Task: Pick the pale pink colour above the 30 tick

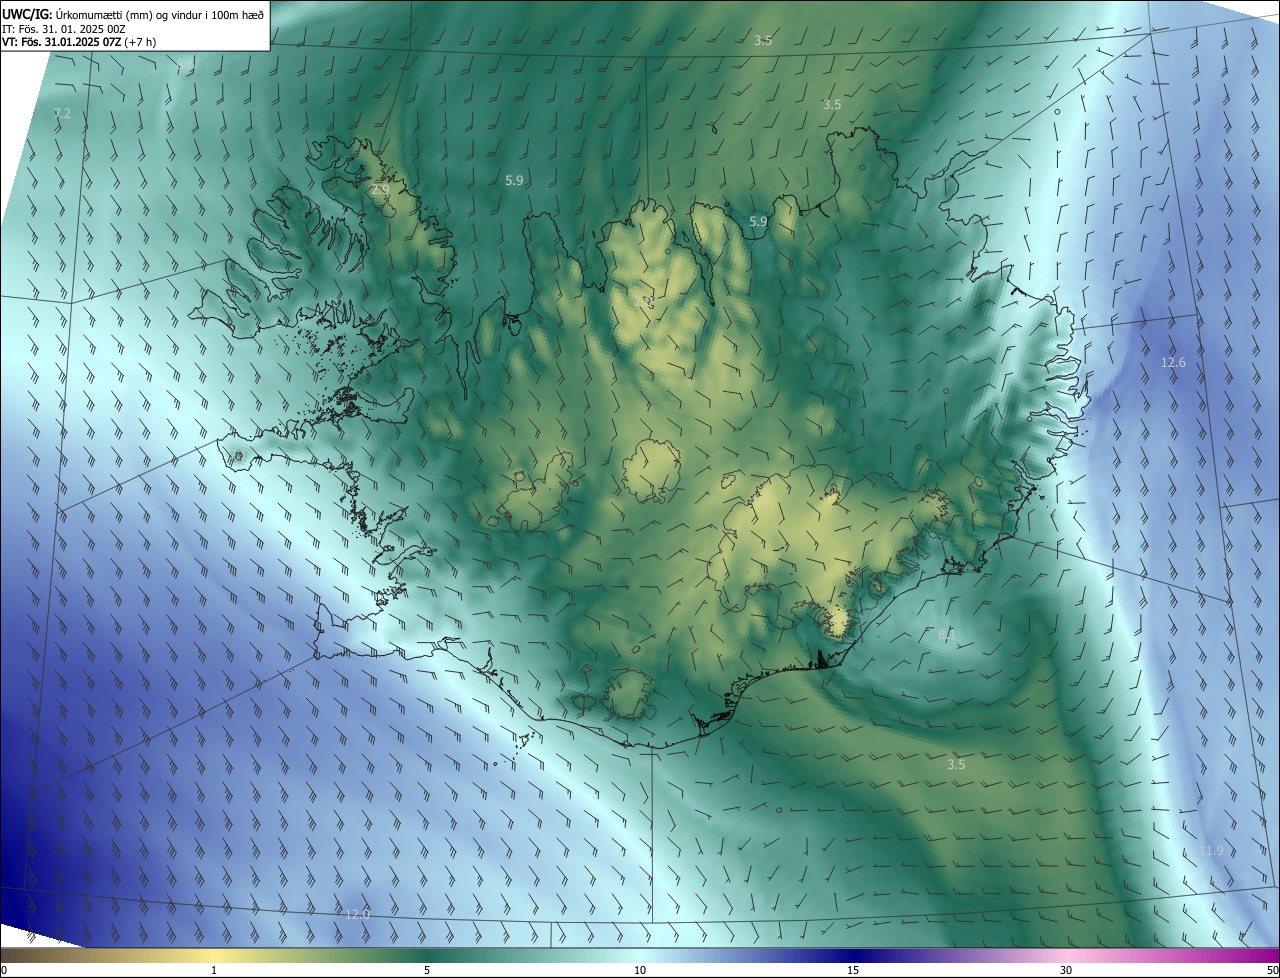Action: click(1066, 955)
